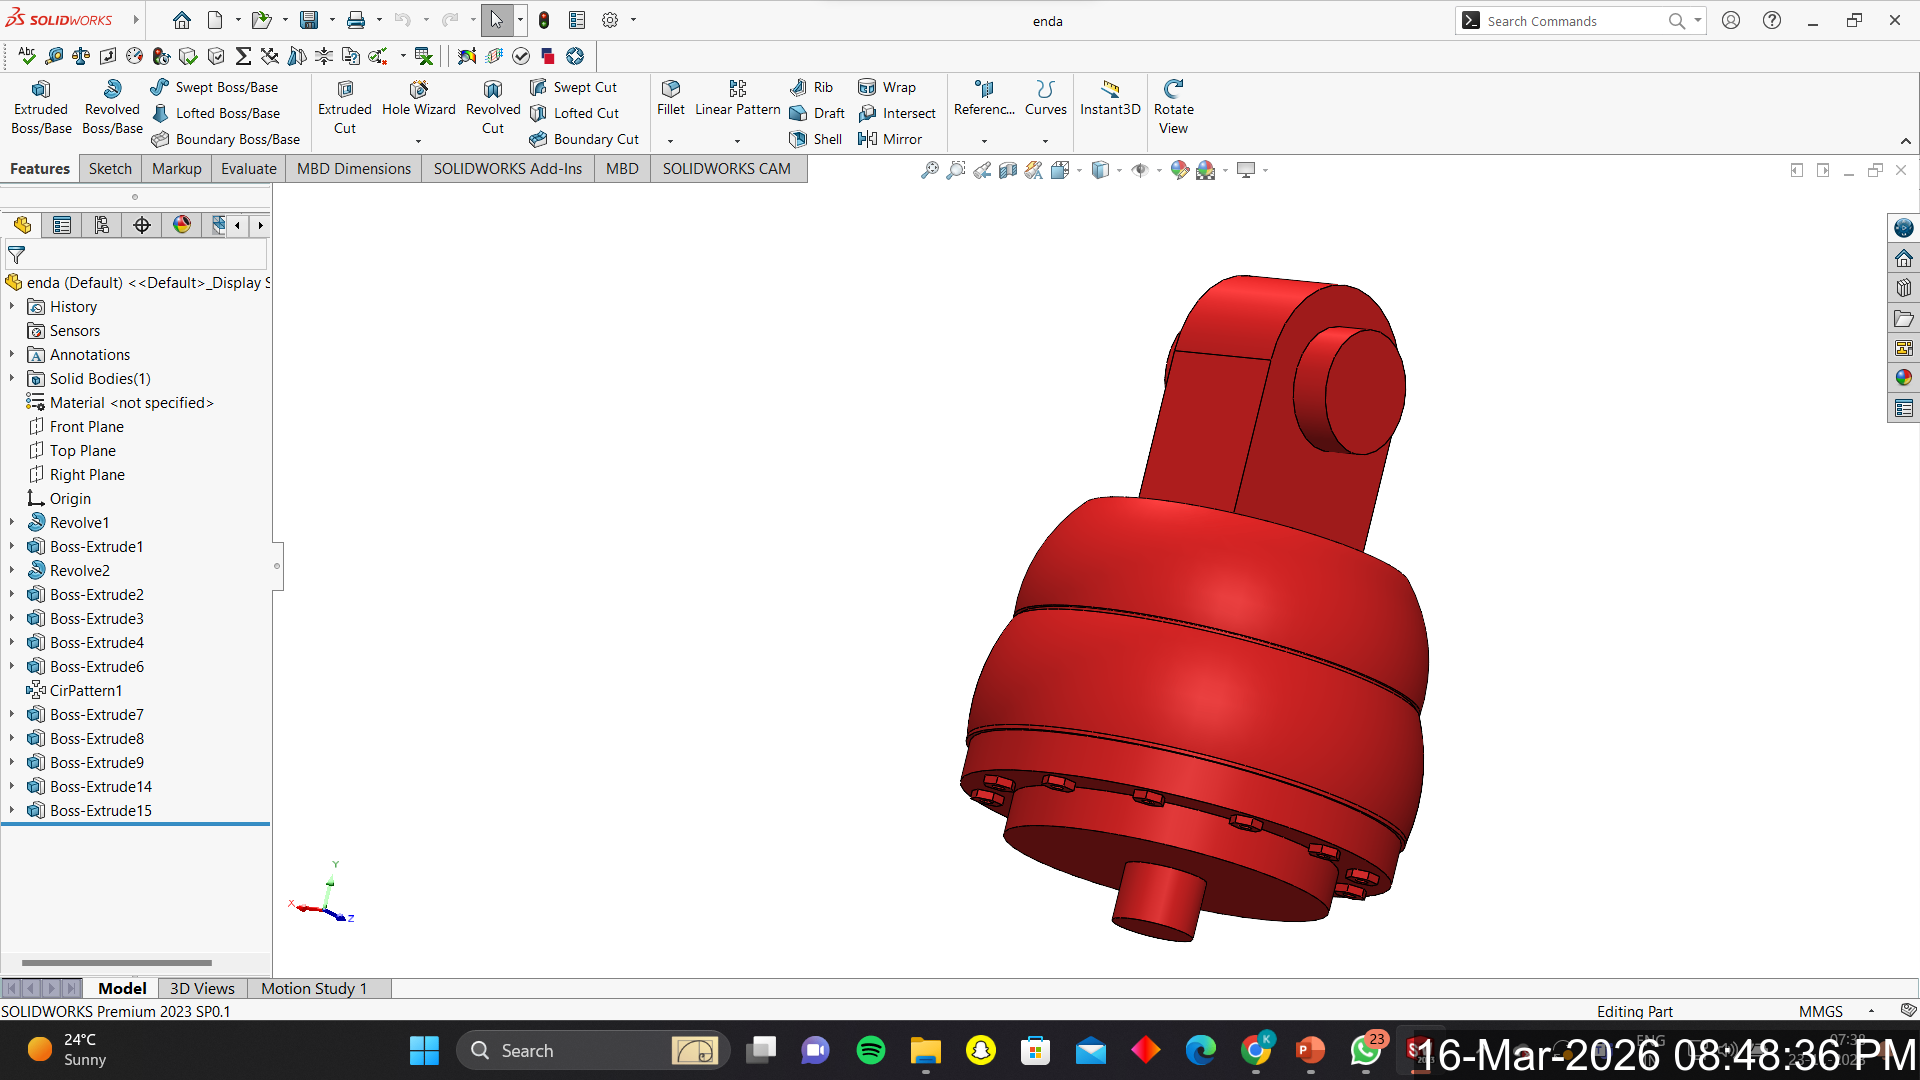Open the DisplayManager appearance ball tab

pyautogui.click(x=181, y=225)
